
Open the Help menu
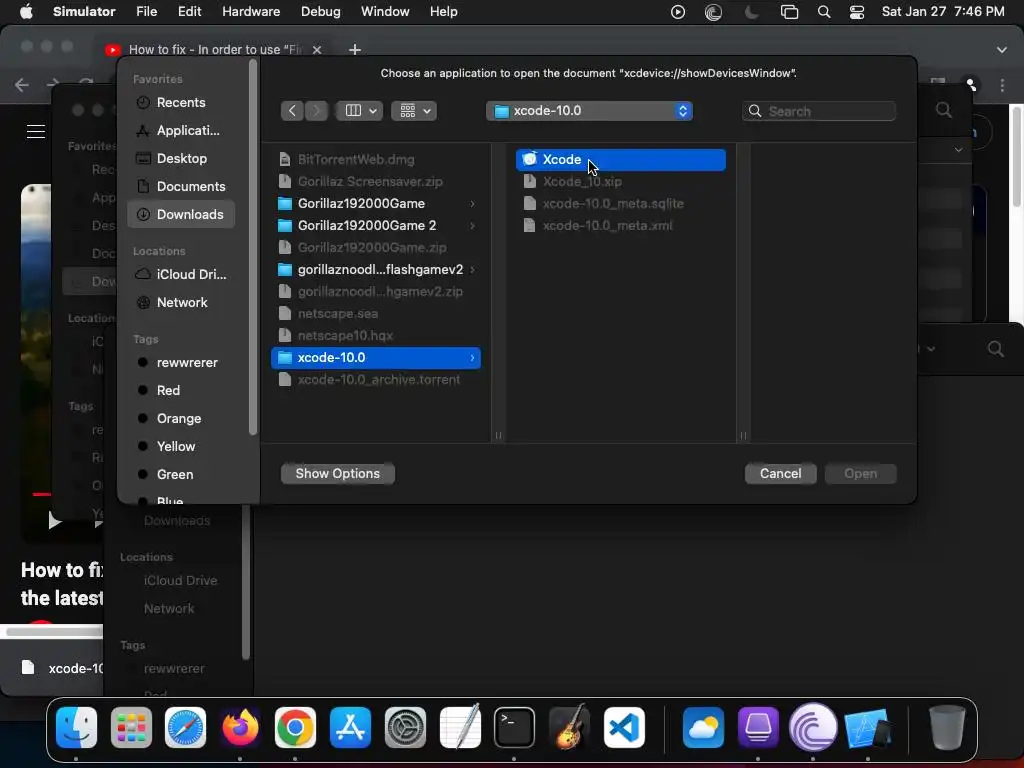click(443, 12)
